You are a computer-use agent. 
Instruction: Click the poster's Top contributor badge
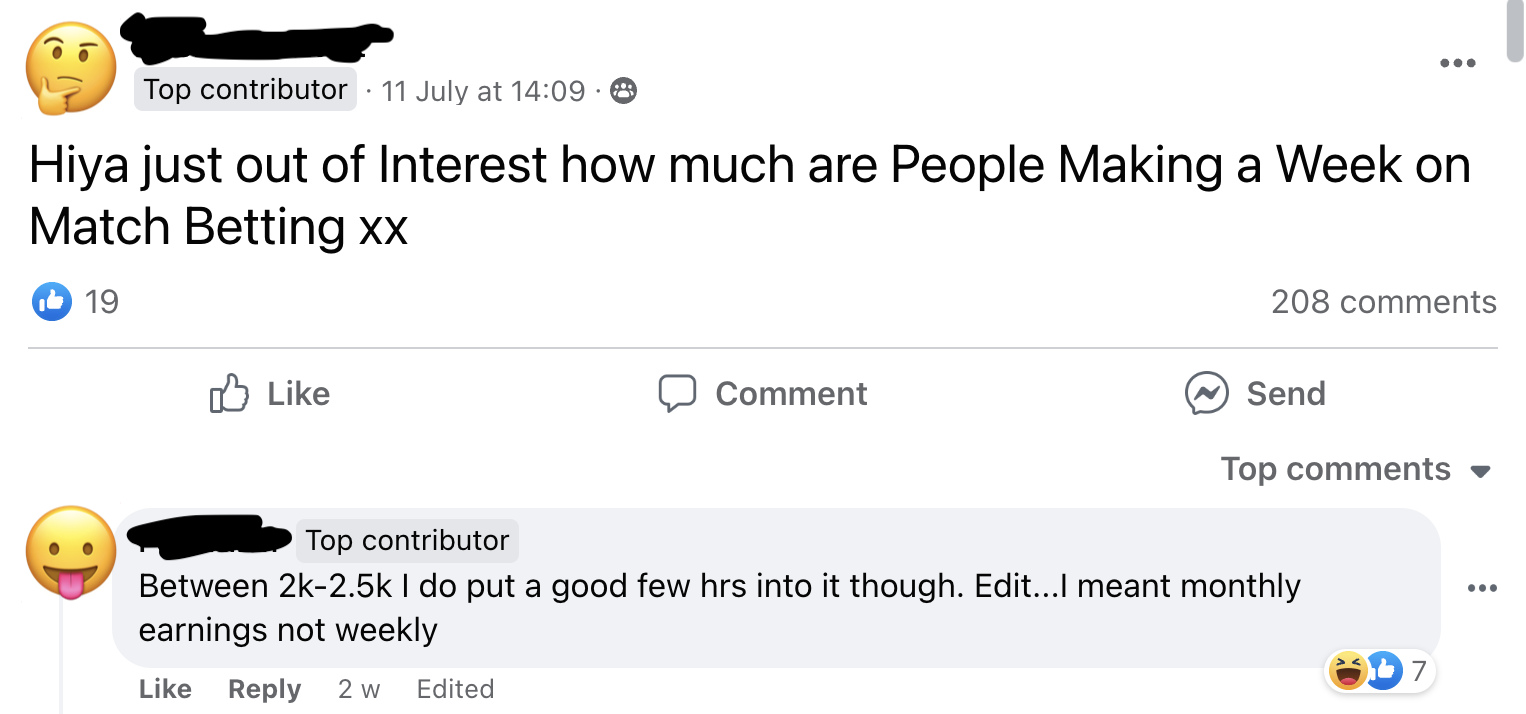coord(245,89)
